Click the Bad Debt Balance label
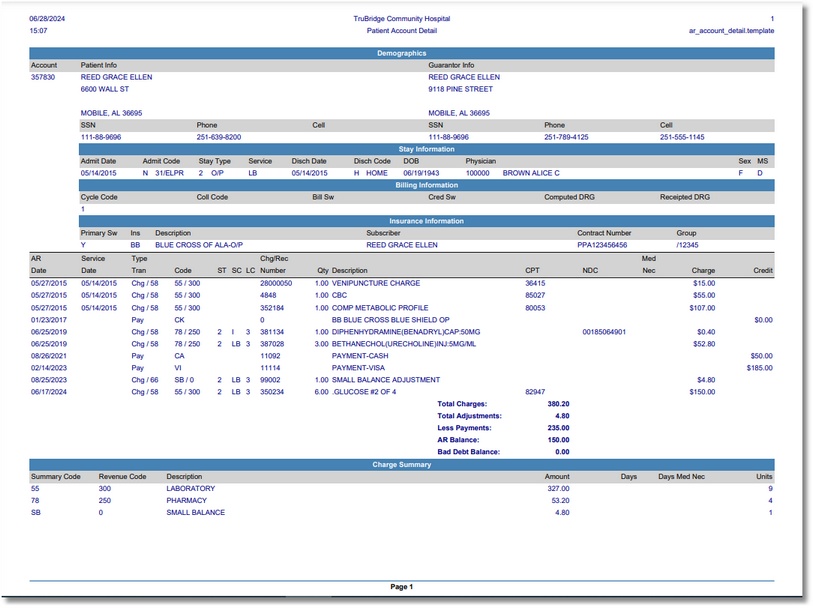Viewport: 813px width, 608px height. tap(469, 452)
